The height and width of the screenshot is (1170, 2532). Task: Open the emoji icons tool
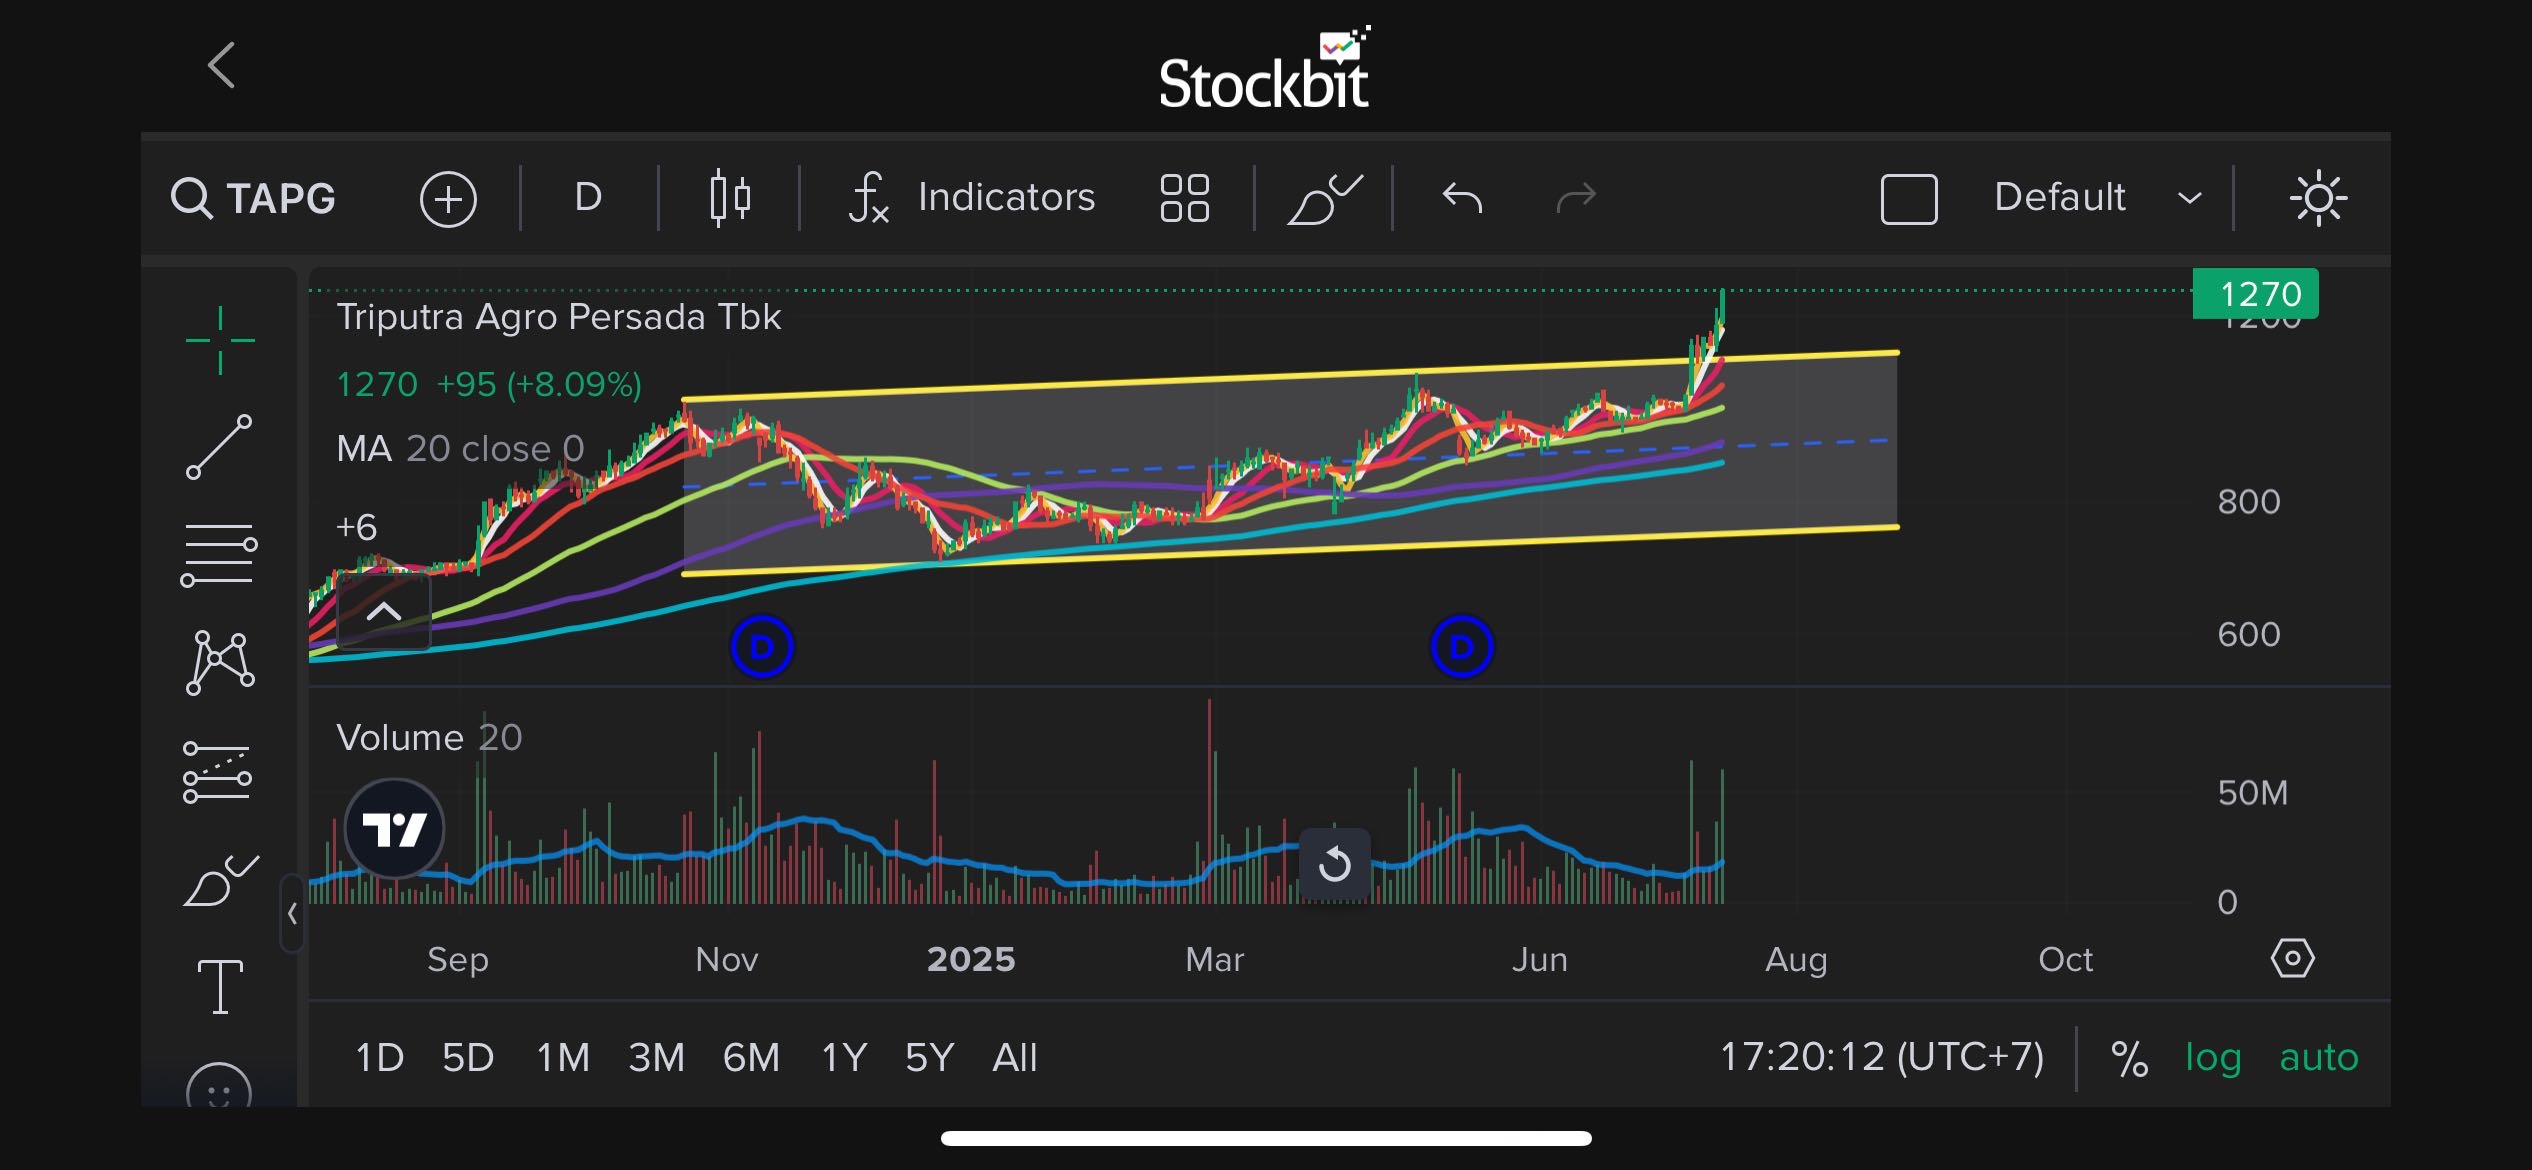coord(218,1086)
